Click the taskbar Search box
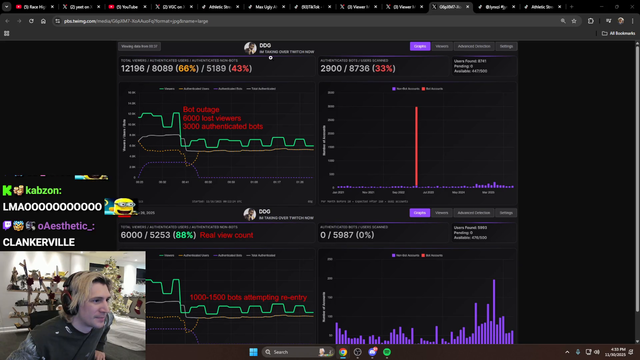The height and width of the screenshot is (360, 640). click(298, 352)
